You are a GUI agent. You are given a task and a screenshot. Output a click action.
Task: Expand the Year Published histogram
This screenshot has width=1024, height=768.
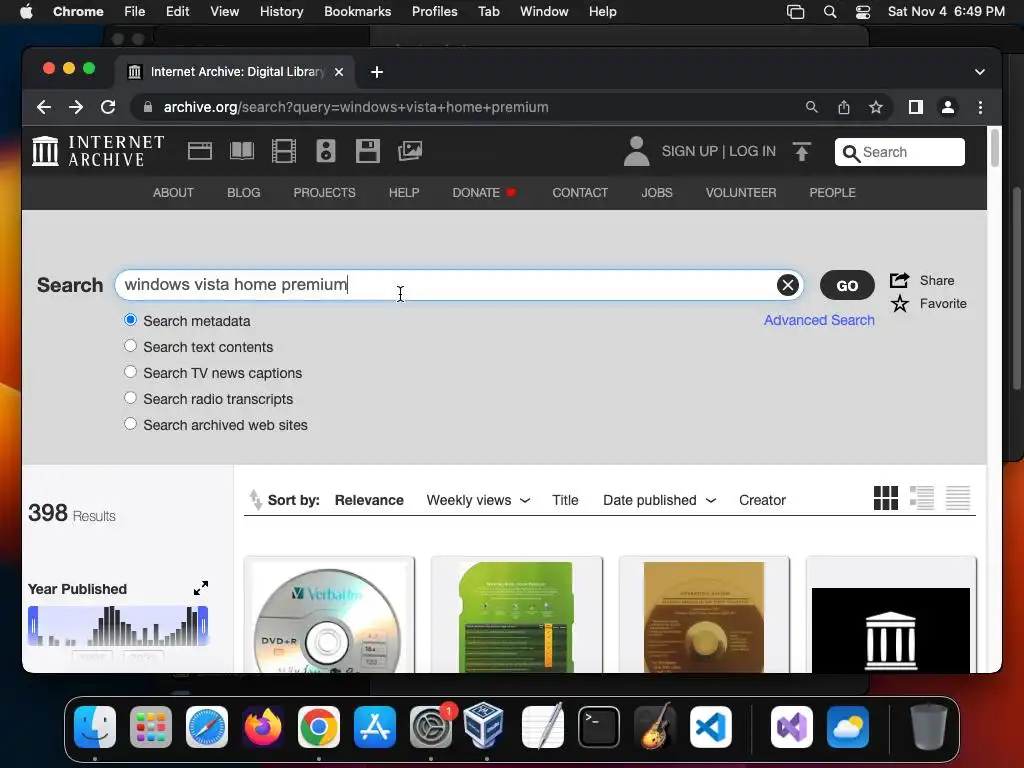[200, 588]
